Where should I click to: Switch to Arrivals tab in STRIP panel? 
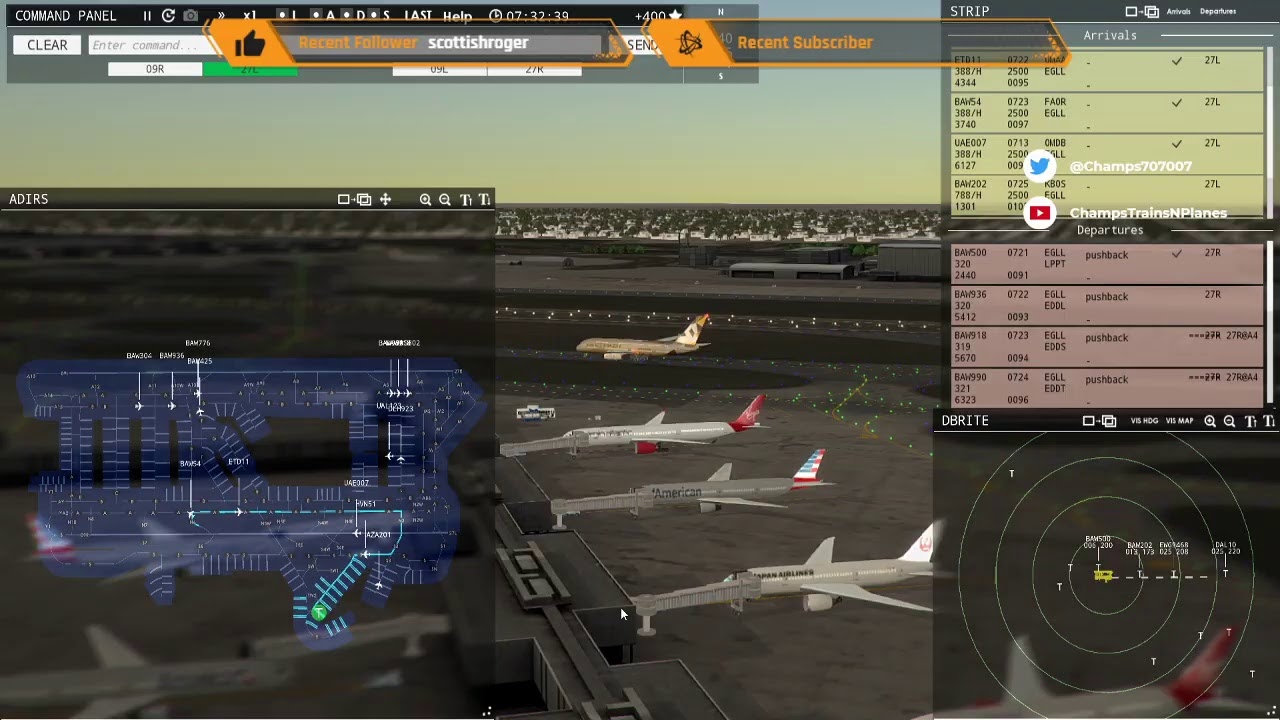(x=1178, y=12)
